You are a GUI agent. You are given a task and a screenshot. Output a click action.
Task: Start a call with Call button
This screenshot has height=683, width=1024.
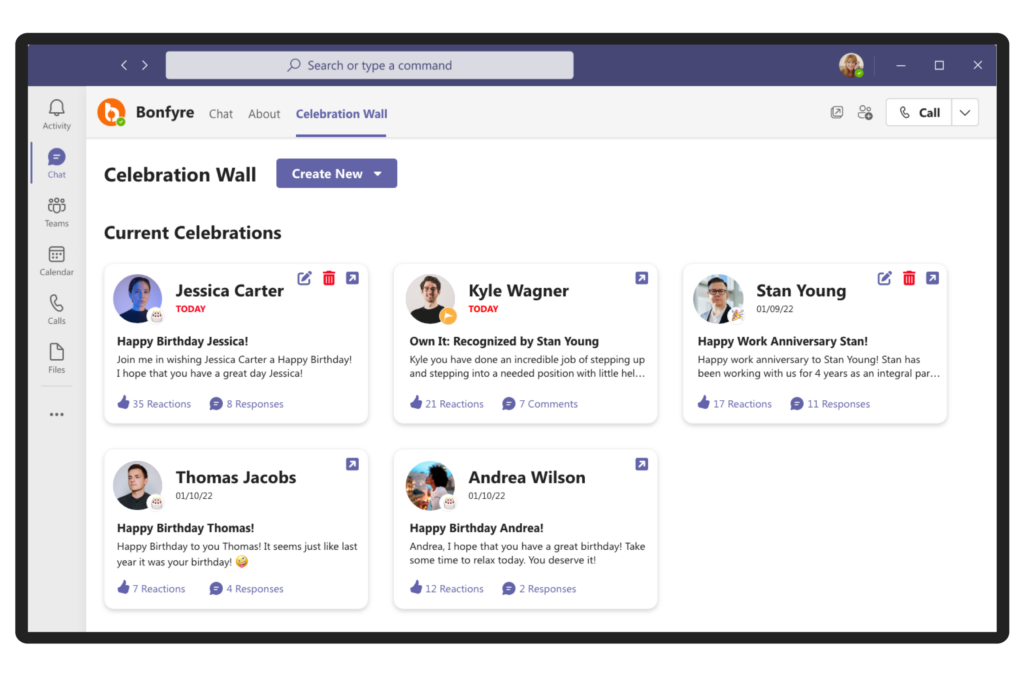click(919, 113)
